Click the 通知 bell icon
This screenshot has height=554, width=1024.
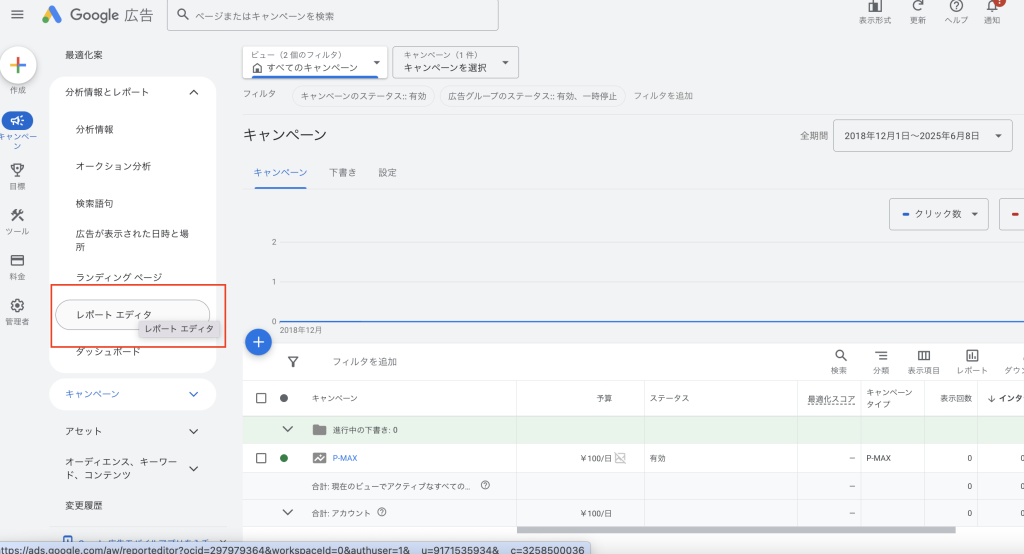point(992,8)
